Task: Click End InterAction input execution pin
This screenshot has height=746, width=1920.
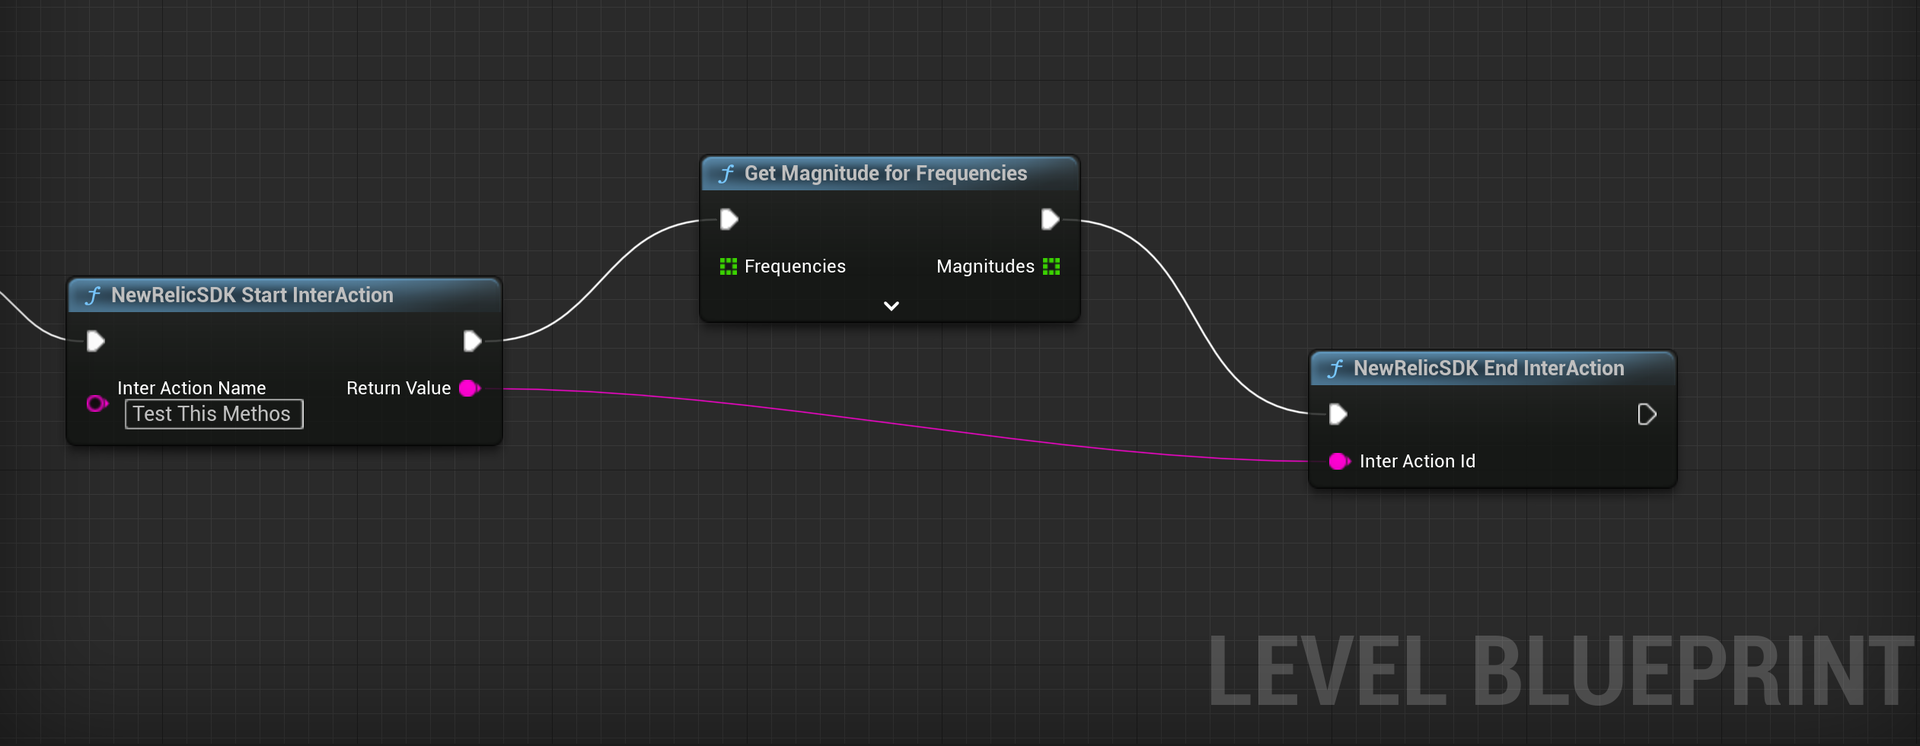Action: coord(1338,414)
